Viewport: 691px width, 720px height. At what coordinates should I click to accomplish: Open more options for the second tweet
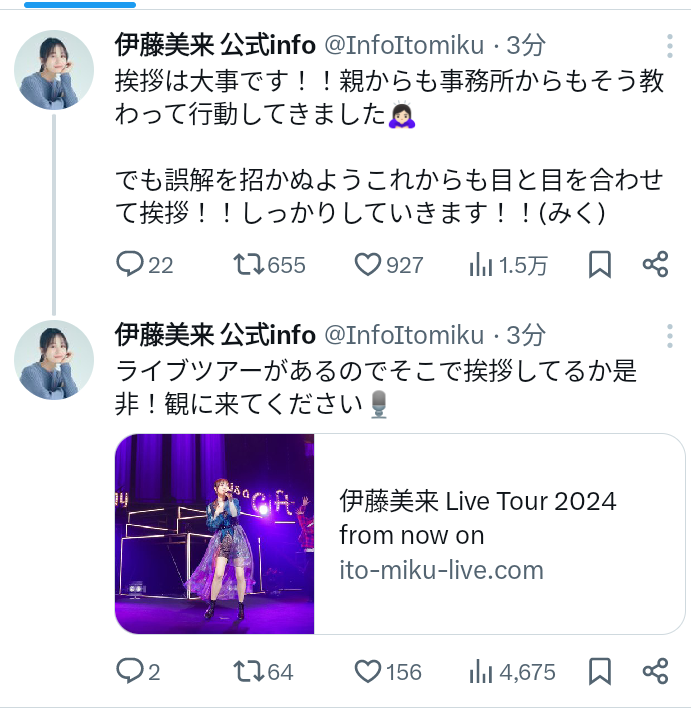pyautogui.click(x=669, y=334)
